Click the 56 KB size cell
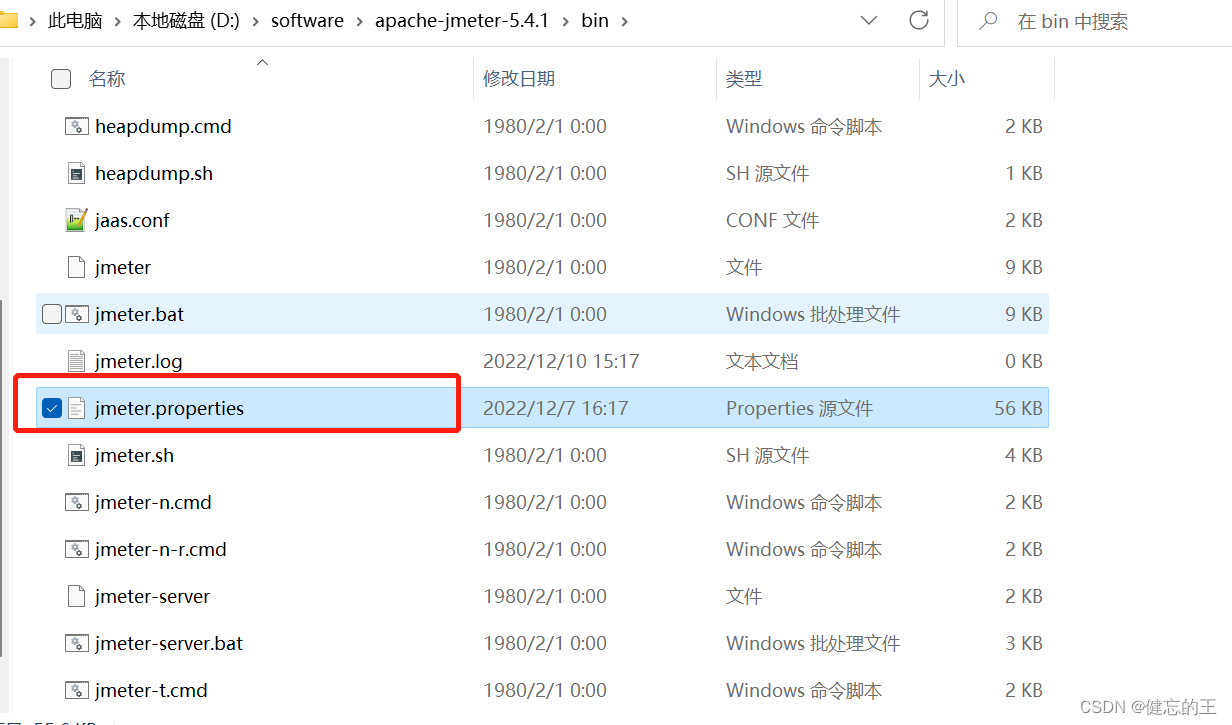This screenshot has width=1232, height=725. point(1018,408)
